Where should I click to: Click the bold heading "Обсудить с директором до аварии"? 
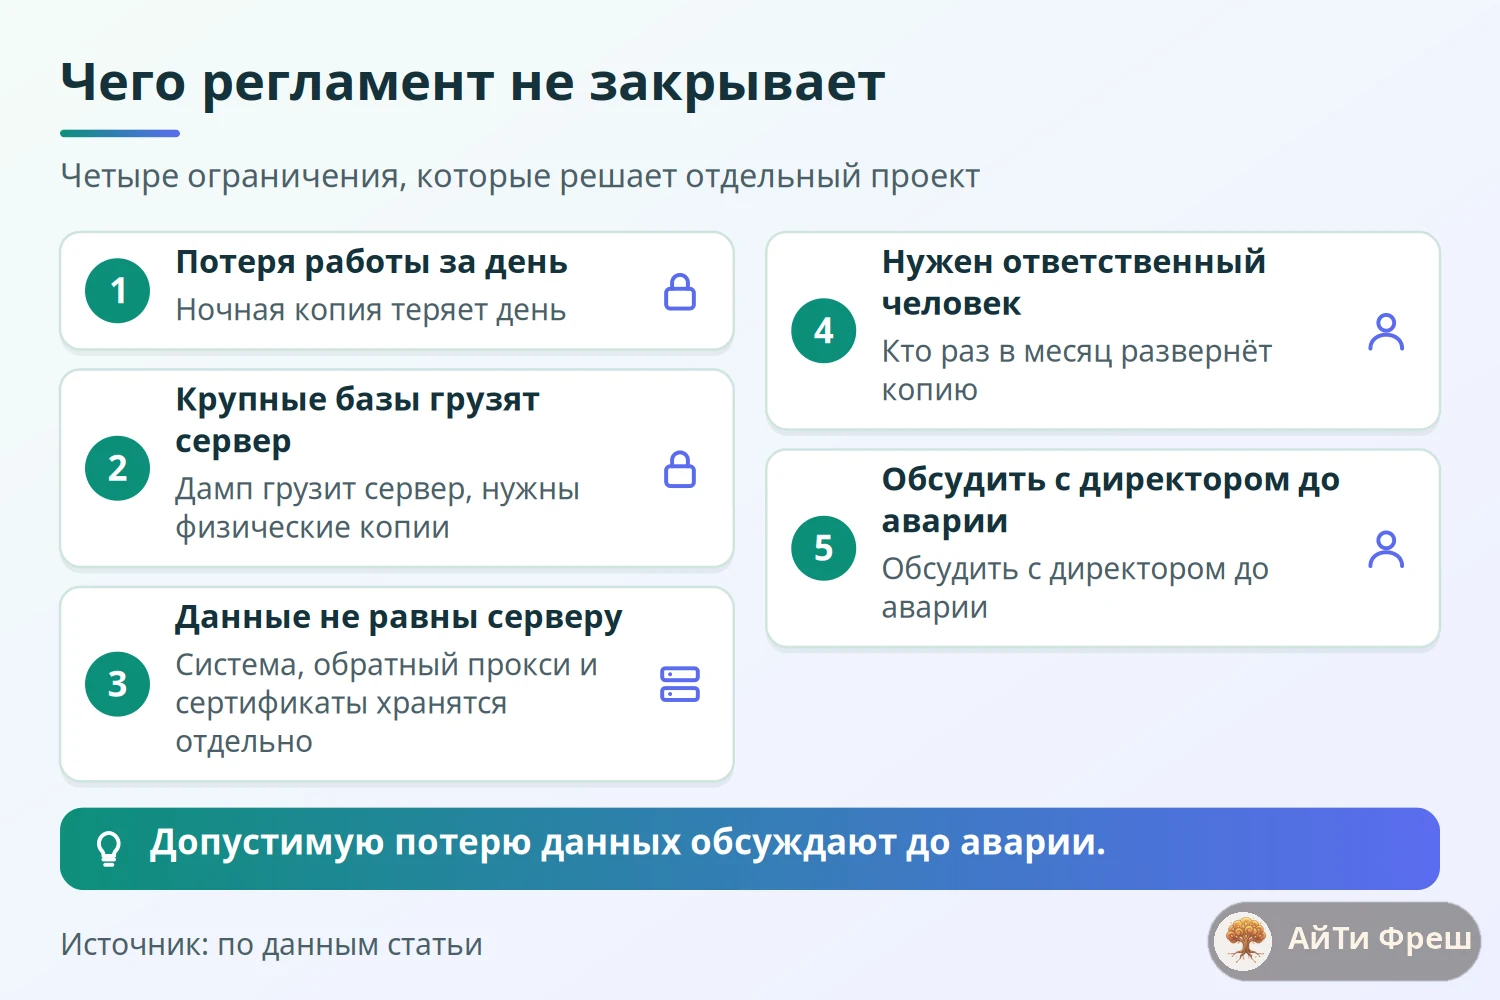[1111, 500]
